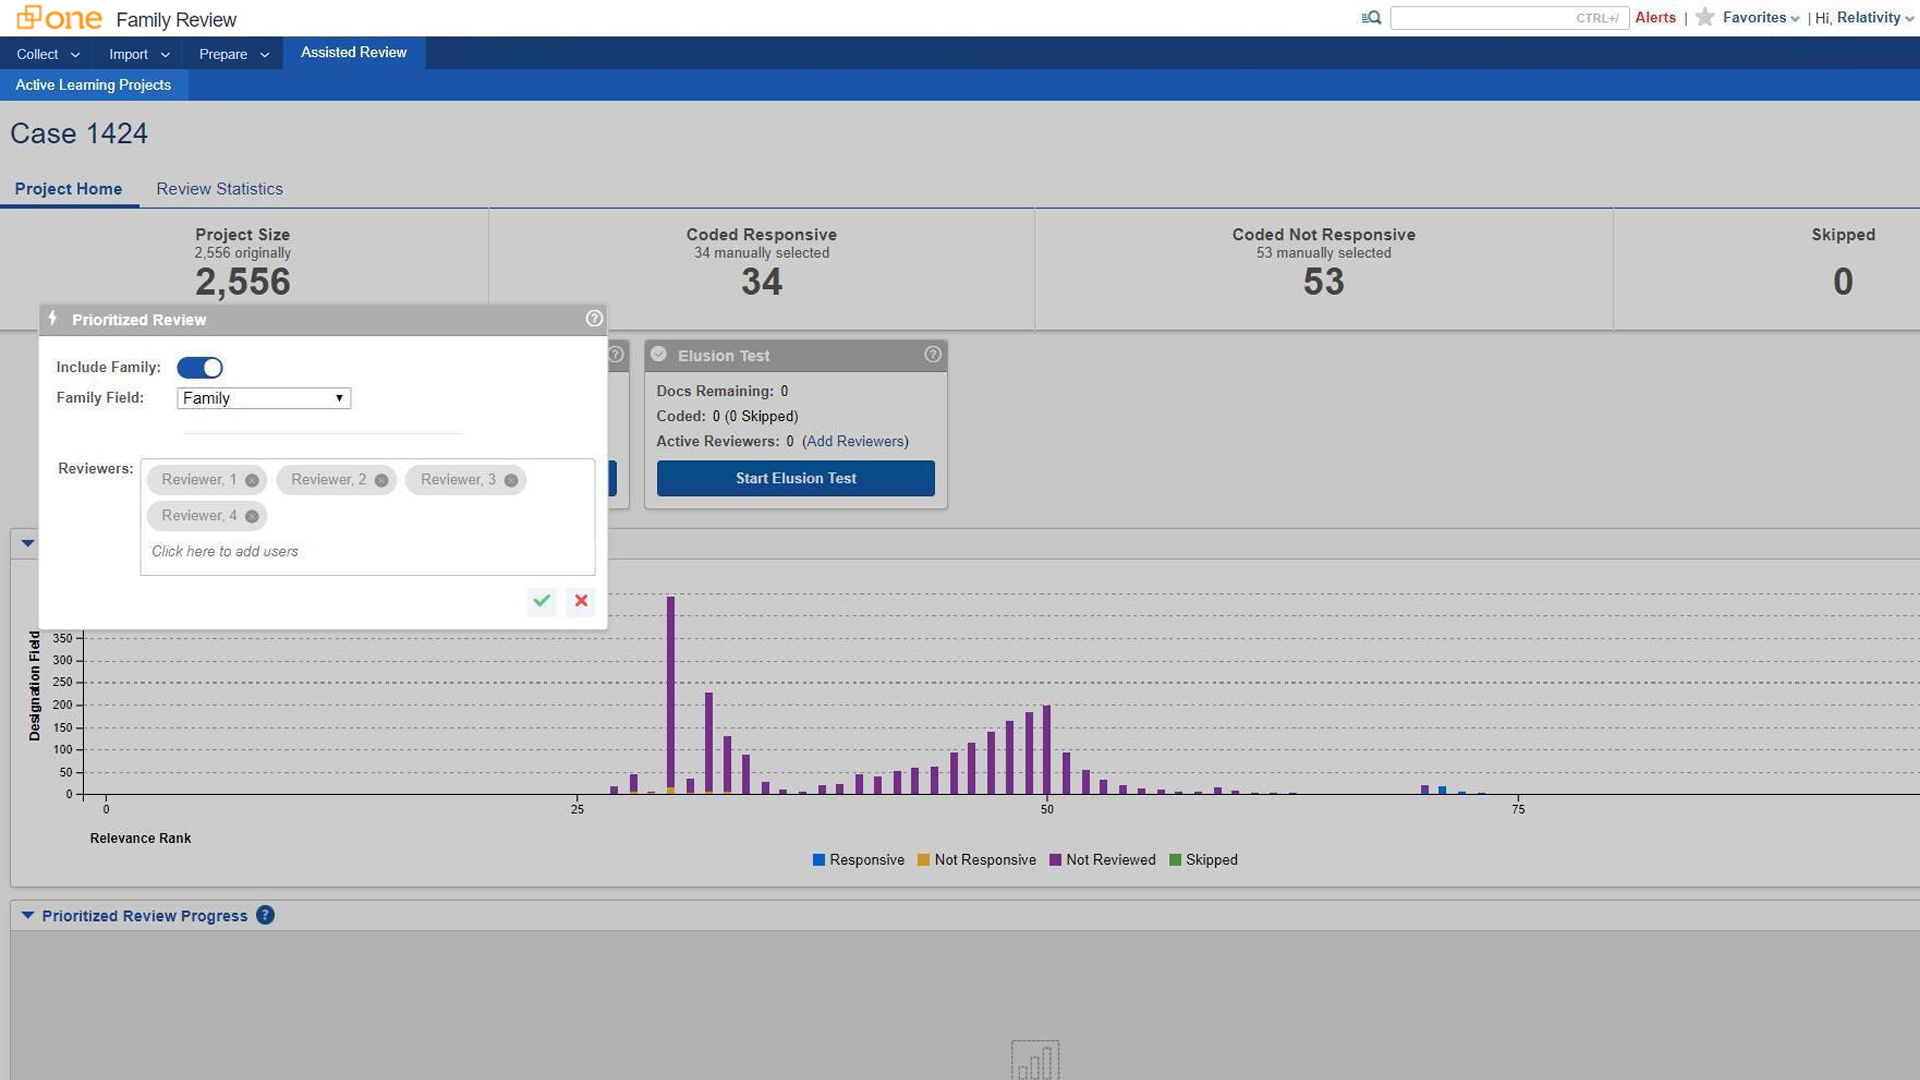Open help for Elusion Test
This screenshot has width=1920, height=1080.
(932, 354)
